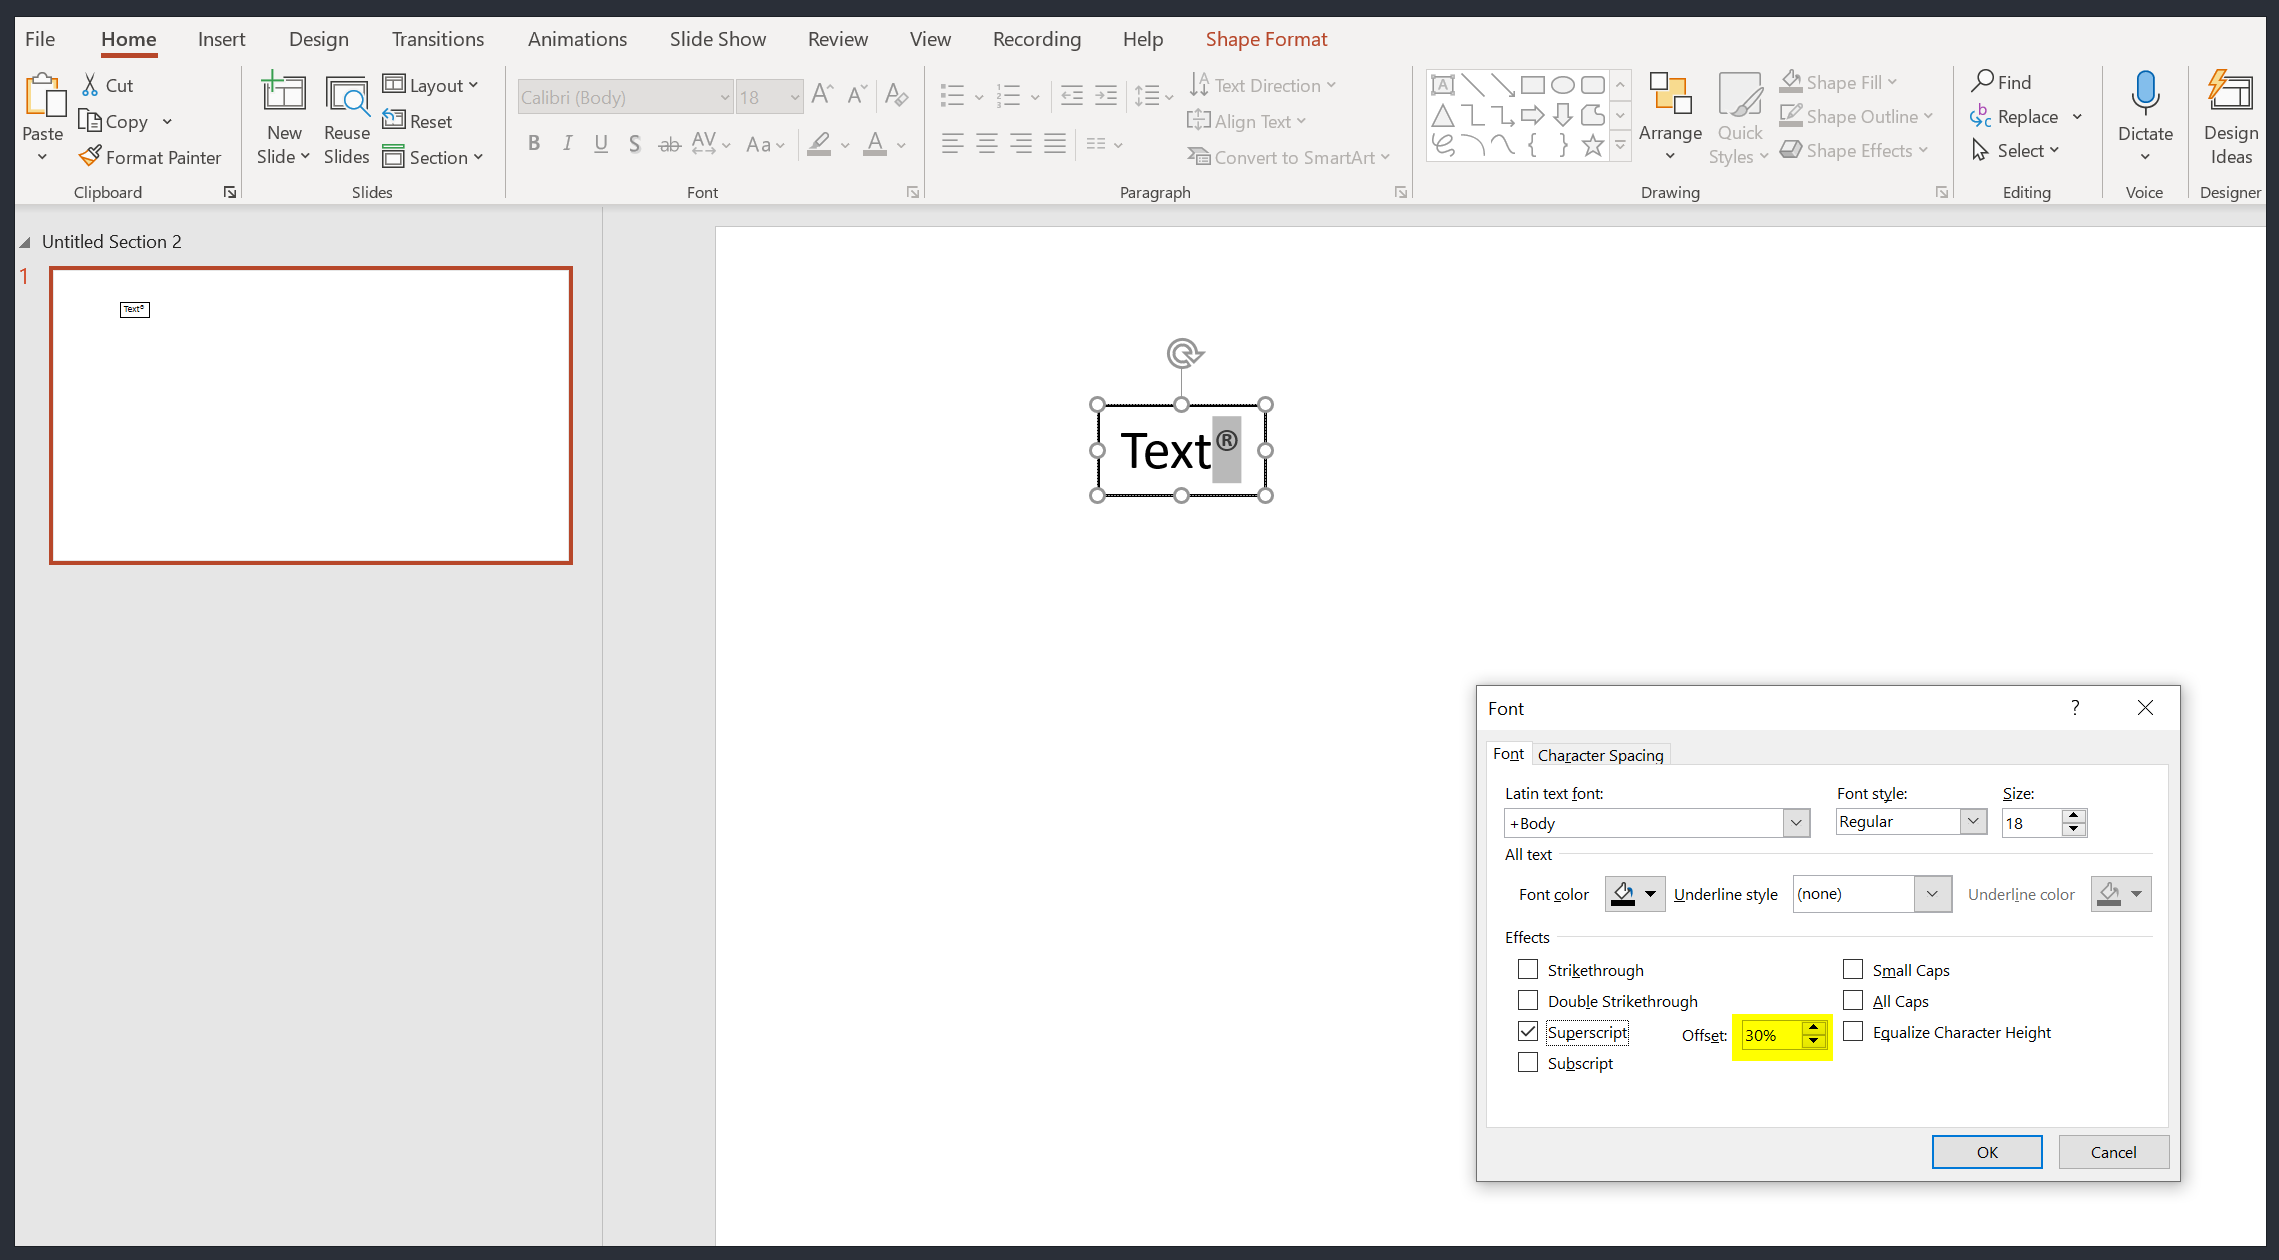Apply the text shadow effect

click(635, 143)
